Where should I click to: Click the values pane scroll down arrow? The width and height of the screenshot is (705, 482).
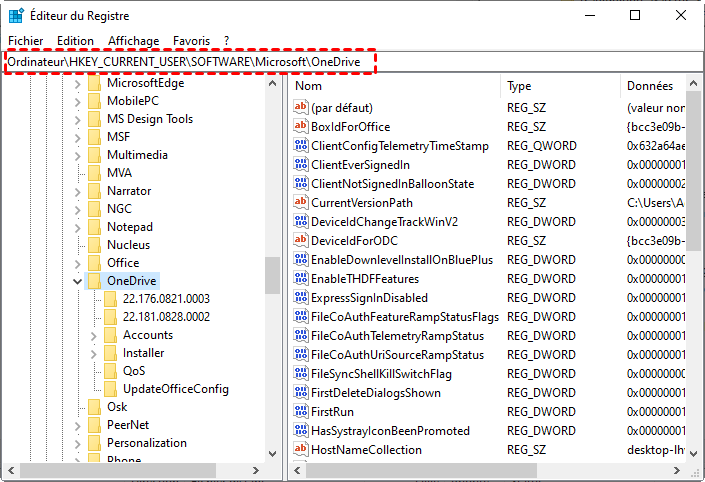(x=693, y=454)
